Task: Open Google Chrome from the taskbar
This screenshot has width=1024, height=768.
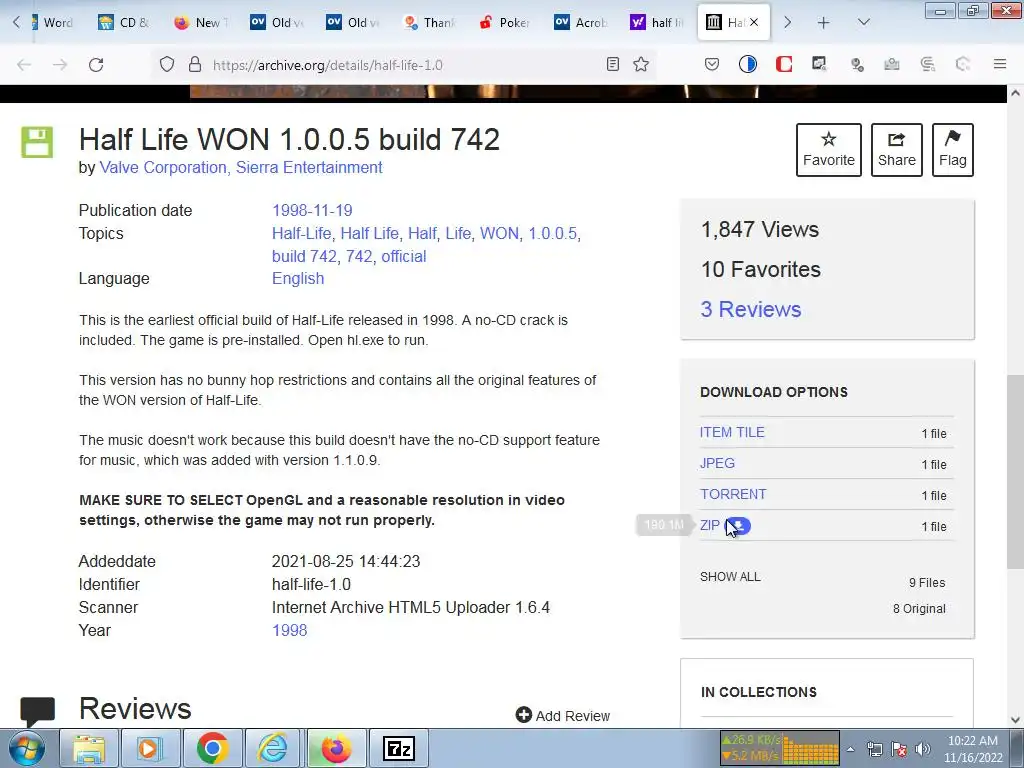Action: coord(212,749)
